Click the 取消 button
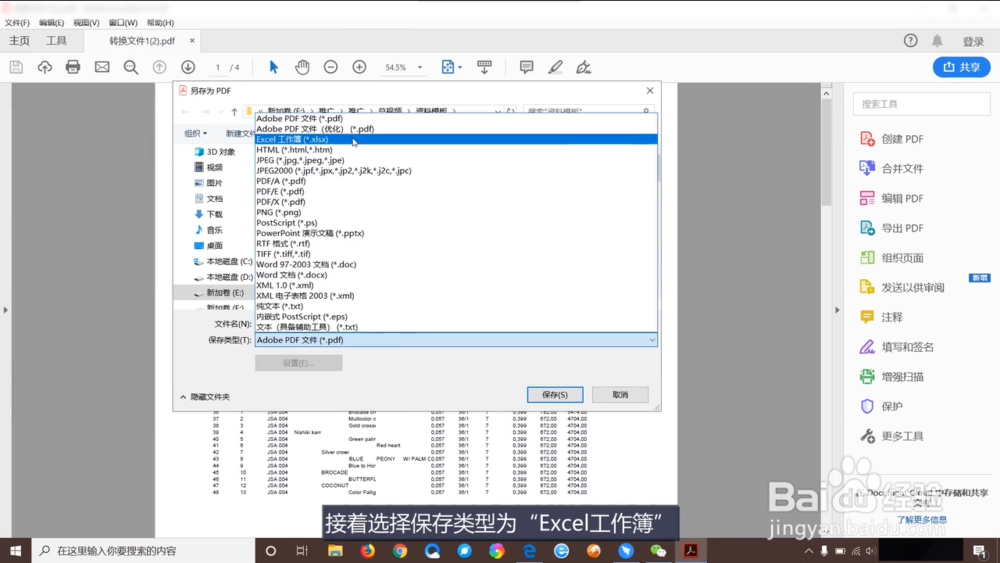1000x563 pixels. 620,395
